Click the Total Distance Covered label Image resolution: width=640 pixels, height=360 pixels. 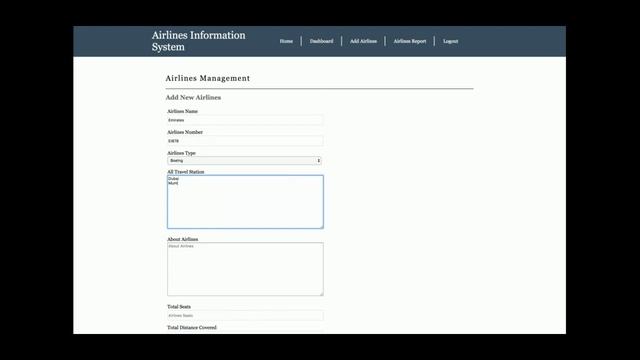click(192, 327)
